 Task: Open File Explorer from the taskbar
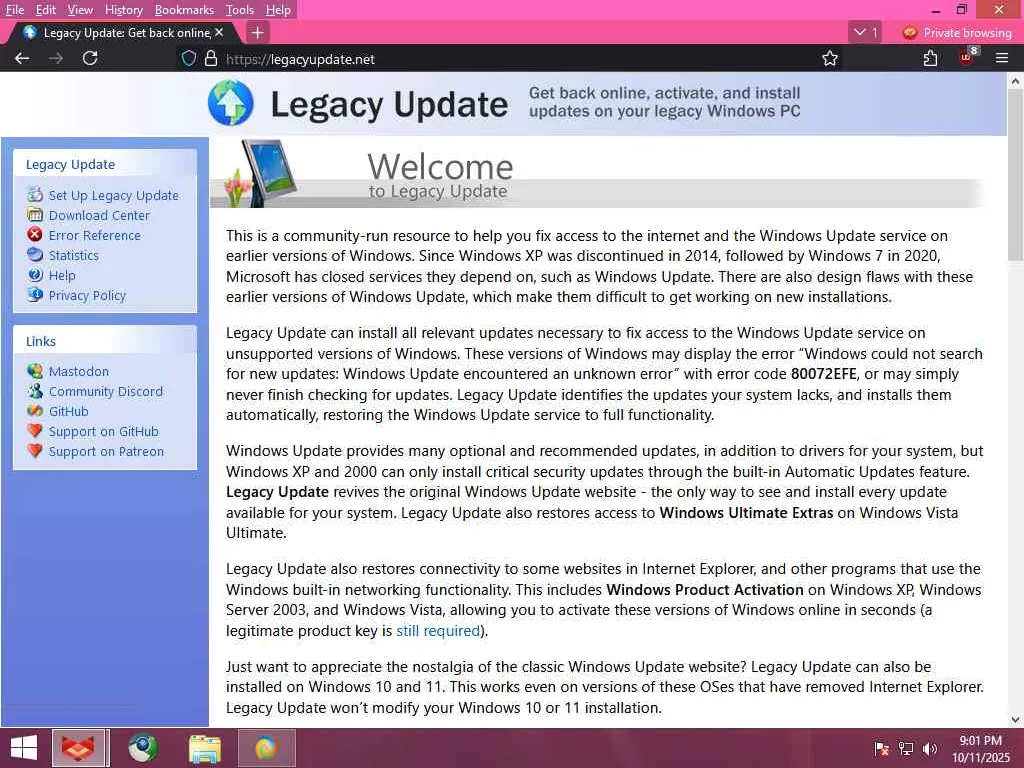[205, 748]
